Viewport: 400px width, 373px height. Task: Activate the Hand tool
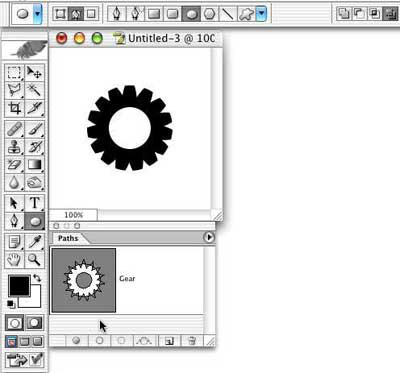point(14,260)
